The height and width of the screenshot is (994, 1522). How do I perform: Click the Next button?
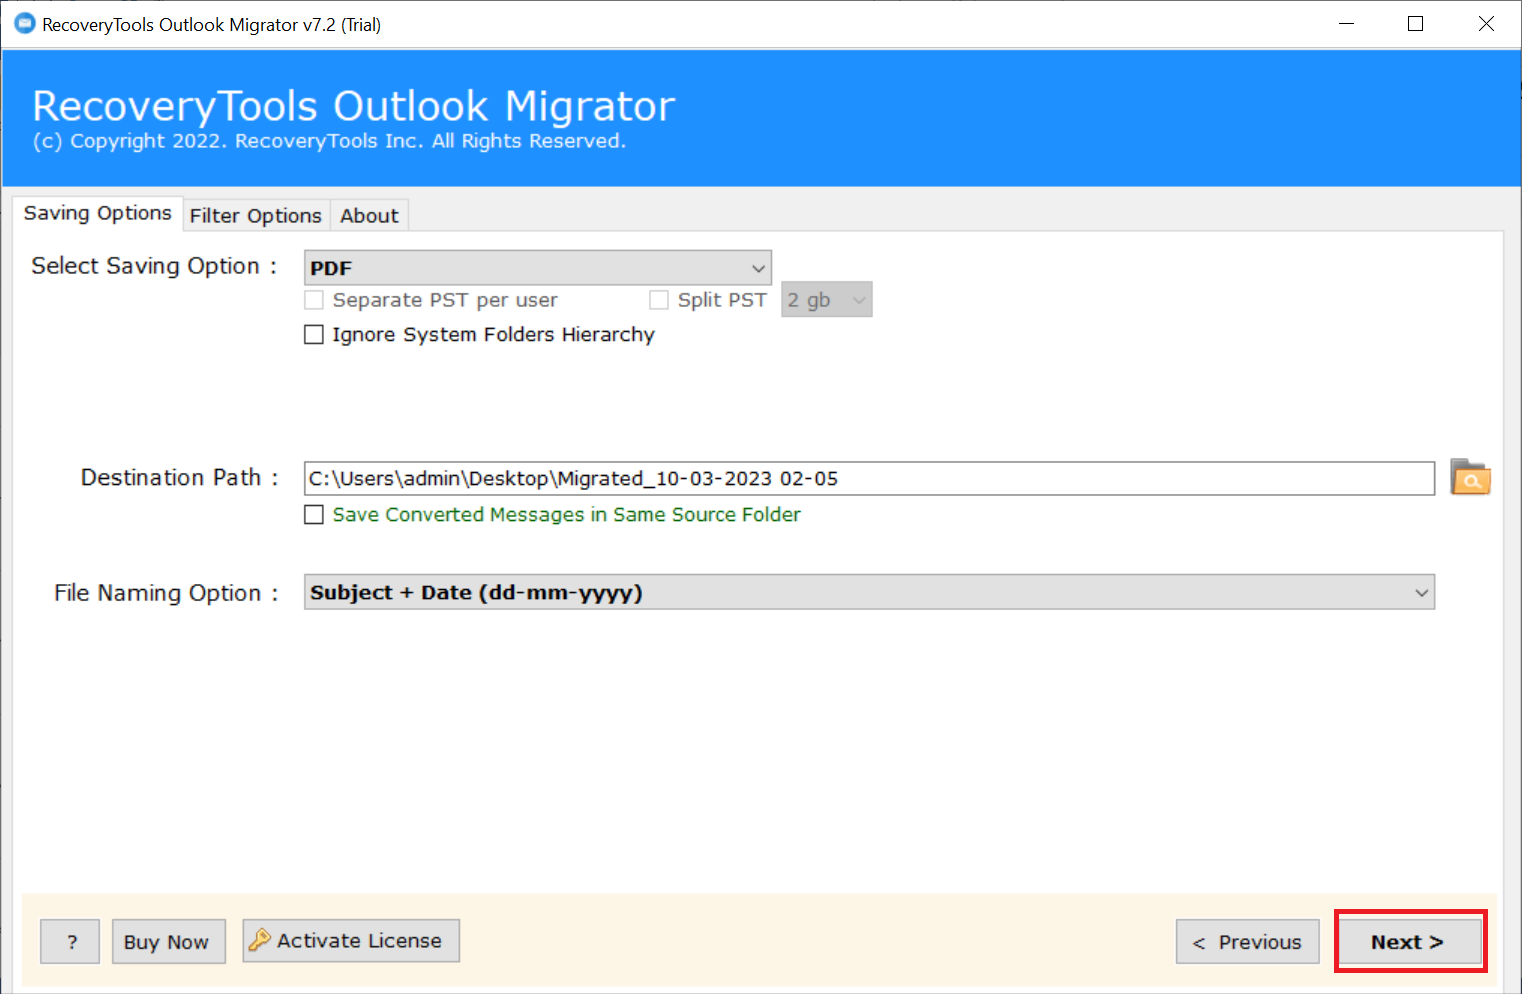tap(1410, 942)
